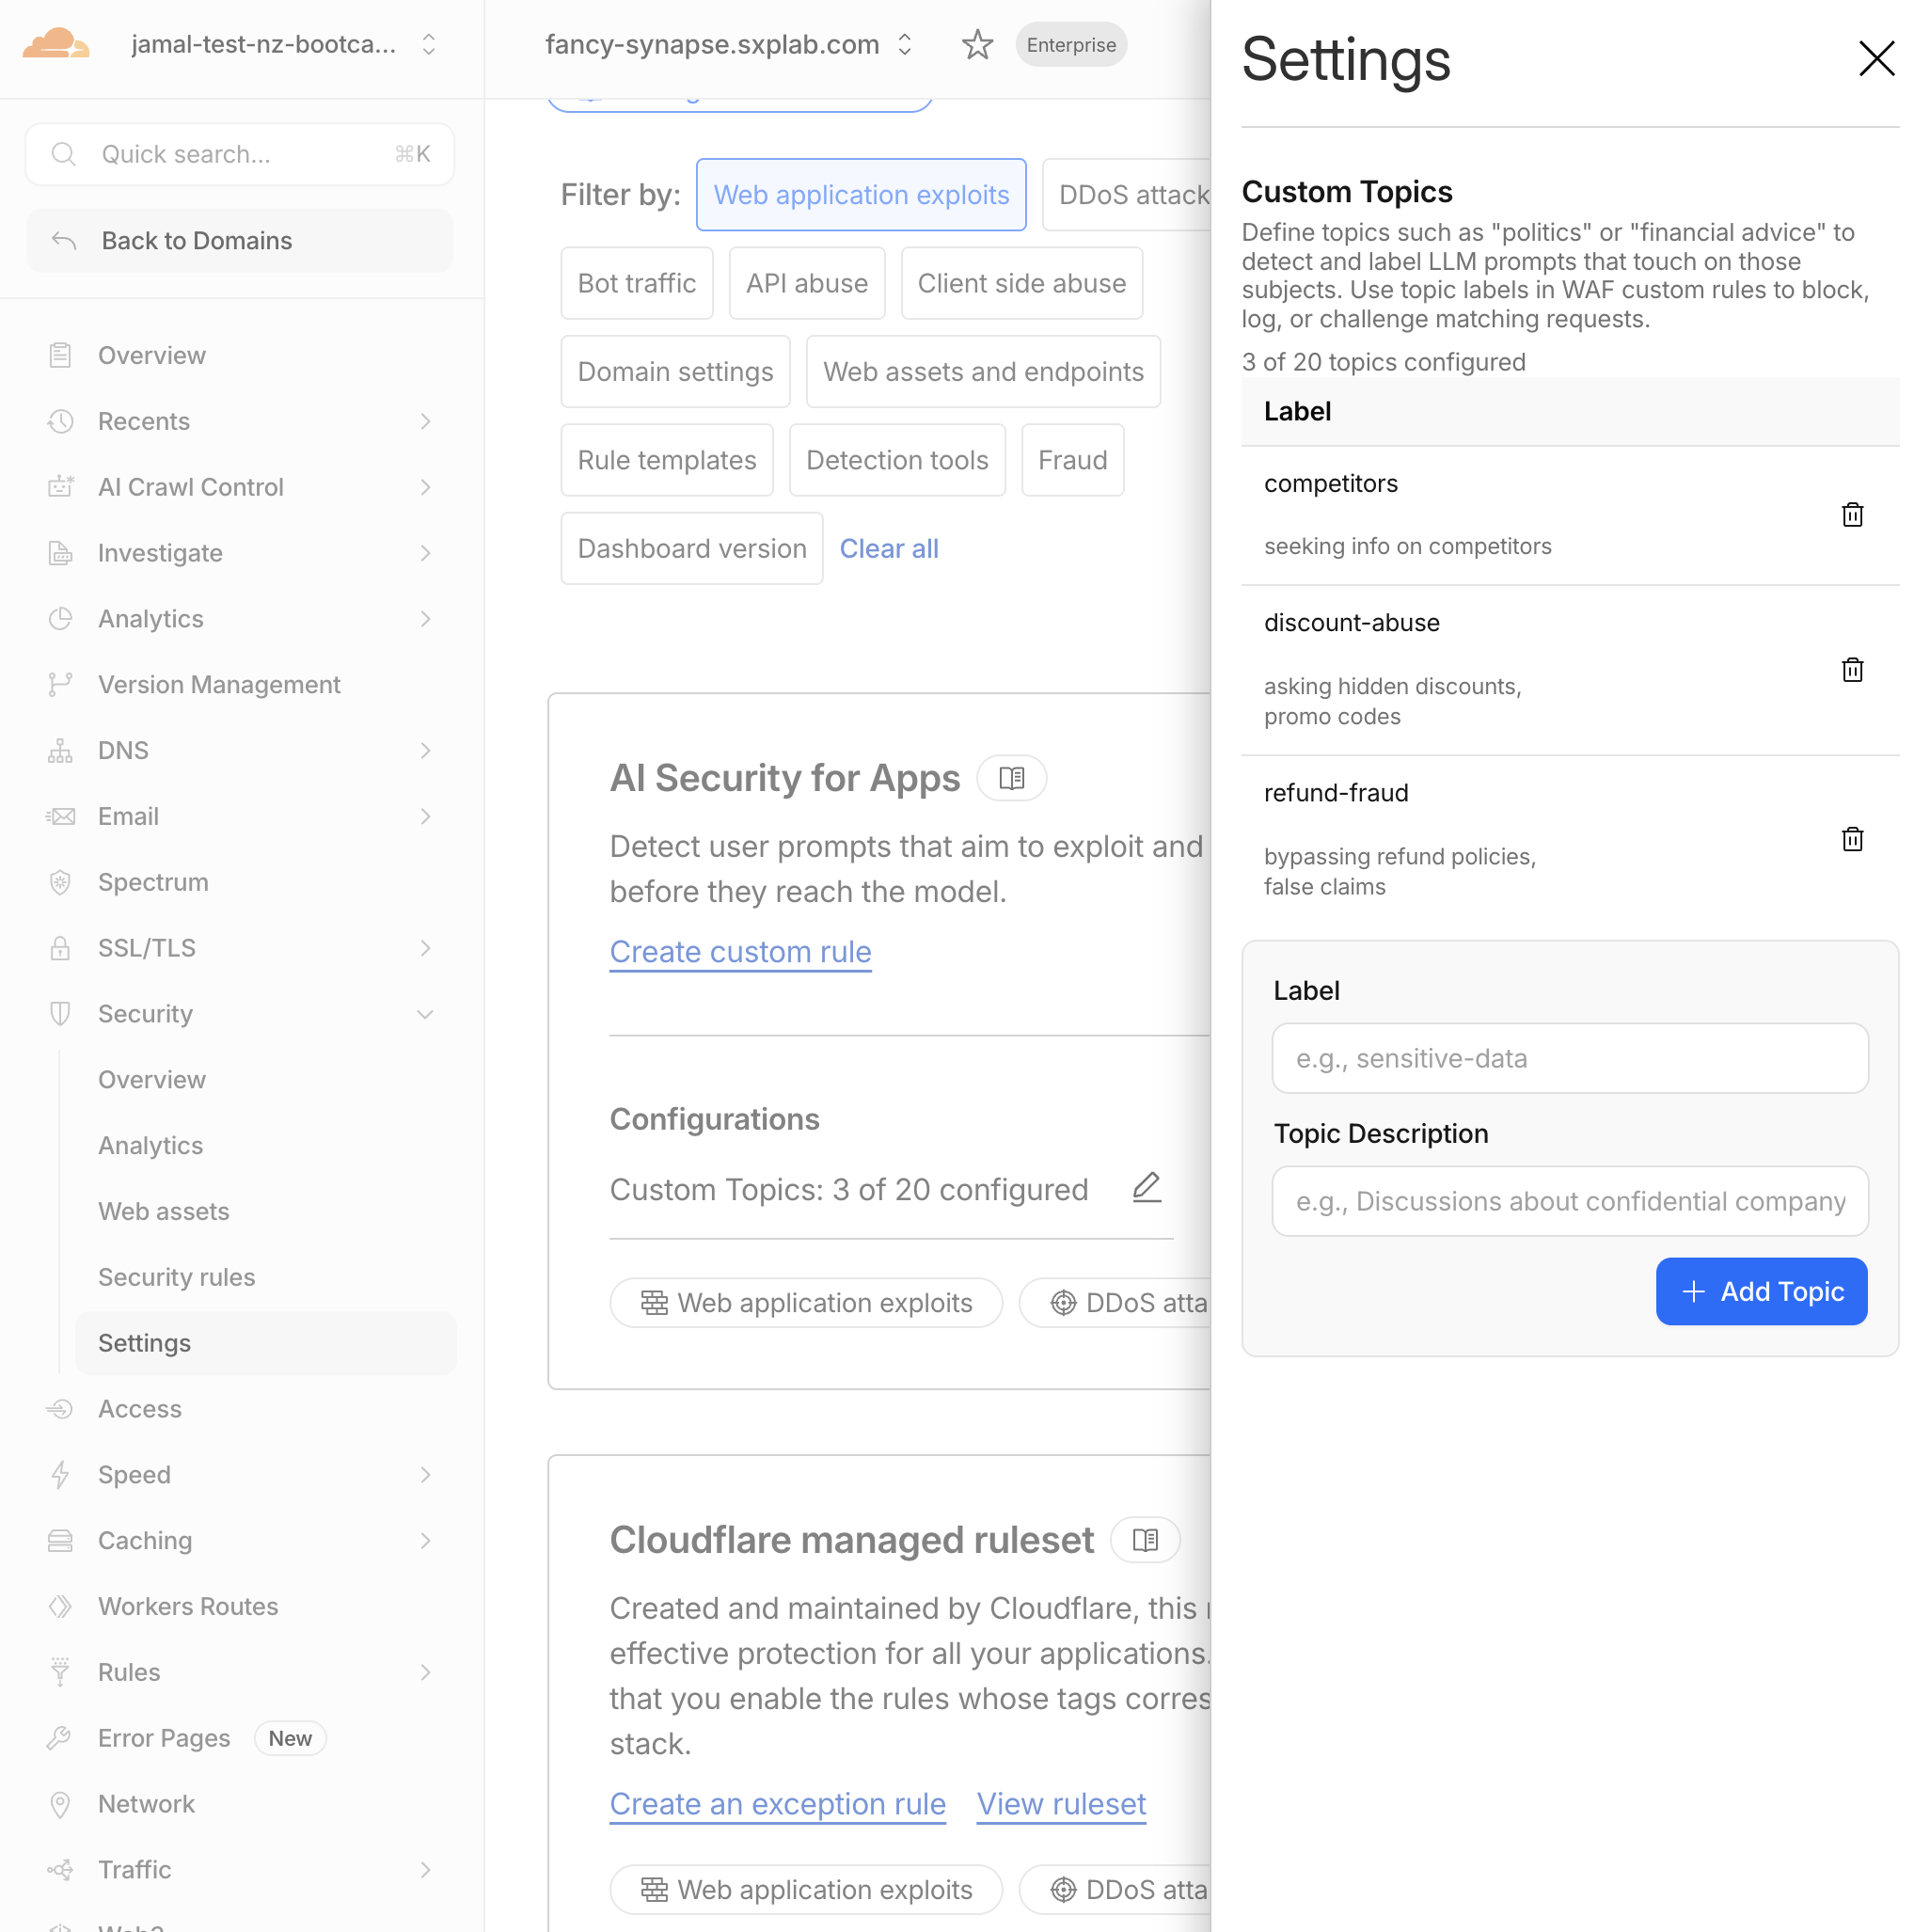Viewport: 1930px width, 1932px height.
Task: Open Access in sidebar
Action: (x=140, y=1408)
